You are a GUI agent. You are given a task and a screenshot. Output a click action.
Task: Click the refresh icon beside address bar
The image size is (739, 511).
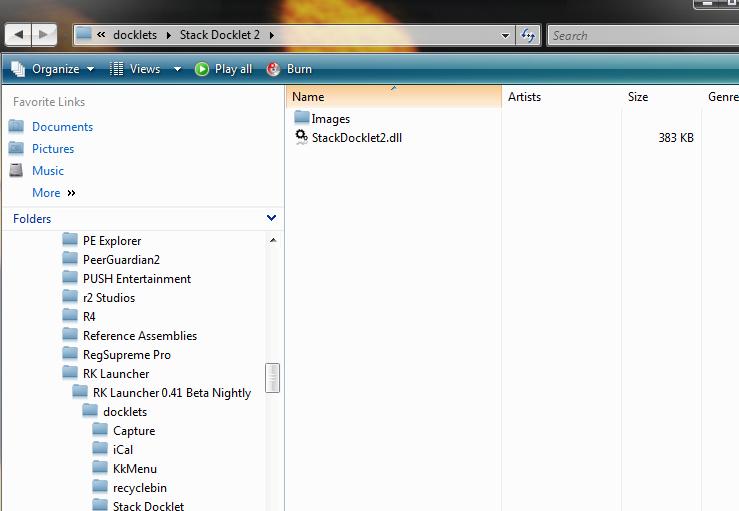click(528, 35)
